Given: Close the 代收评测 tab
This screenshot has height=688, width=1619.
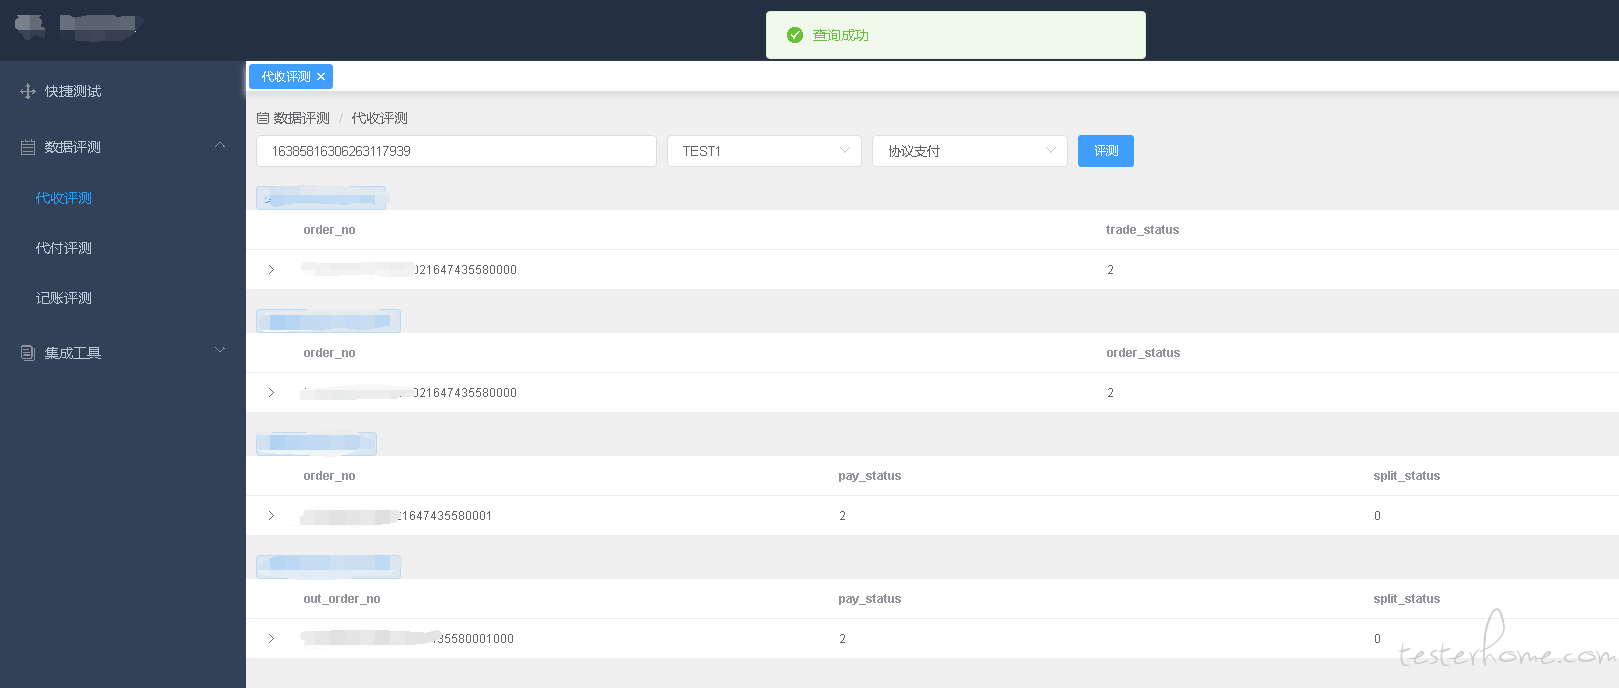Looking at the screenshot, I should coord(321,77).
